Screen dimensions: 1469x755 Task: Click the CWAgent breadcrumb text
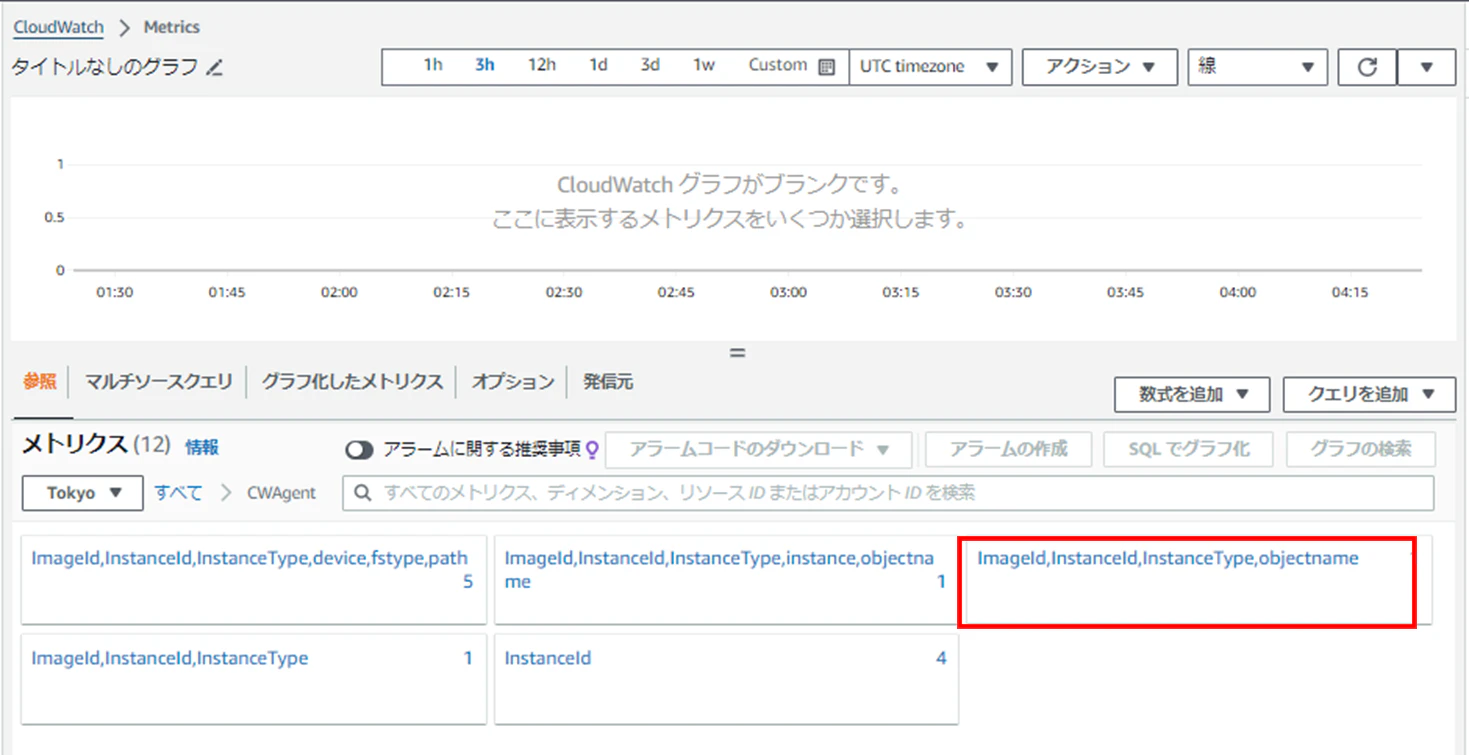pos(282,493)
